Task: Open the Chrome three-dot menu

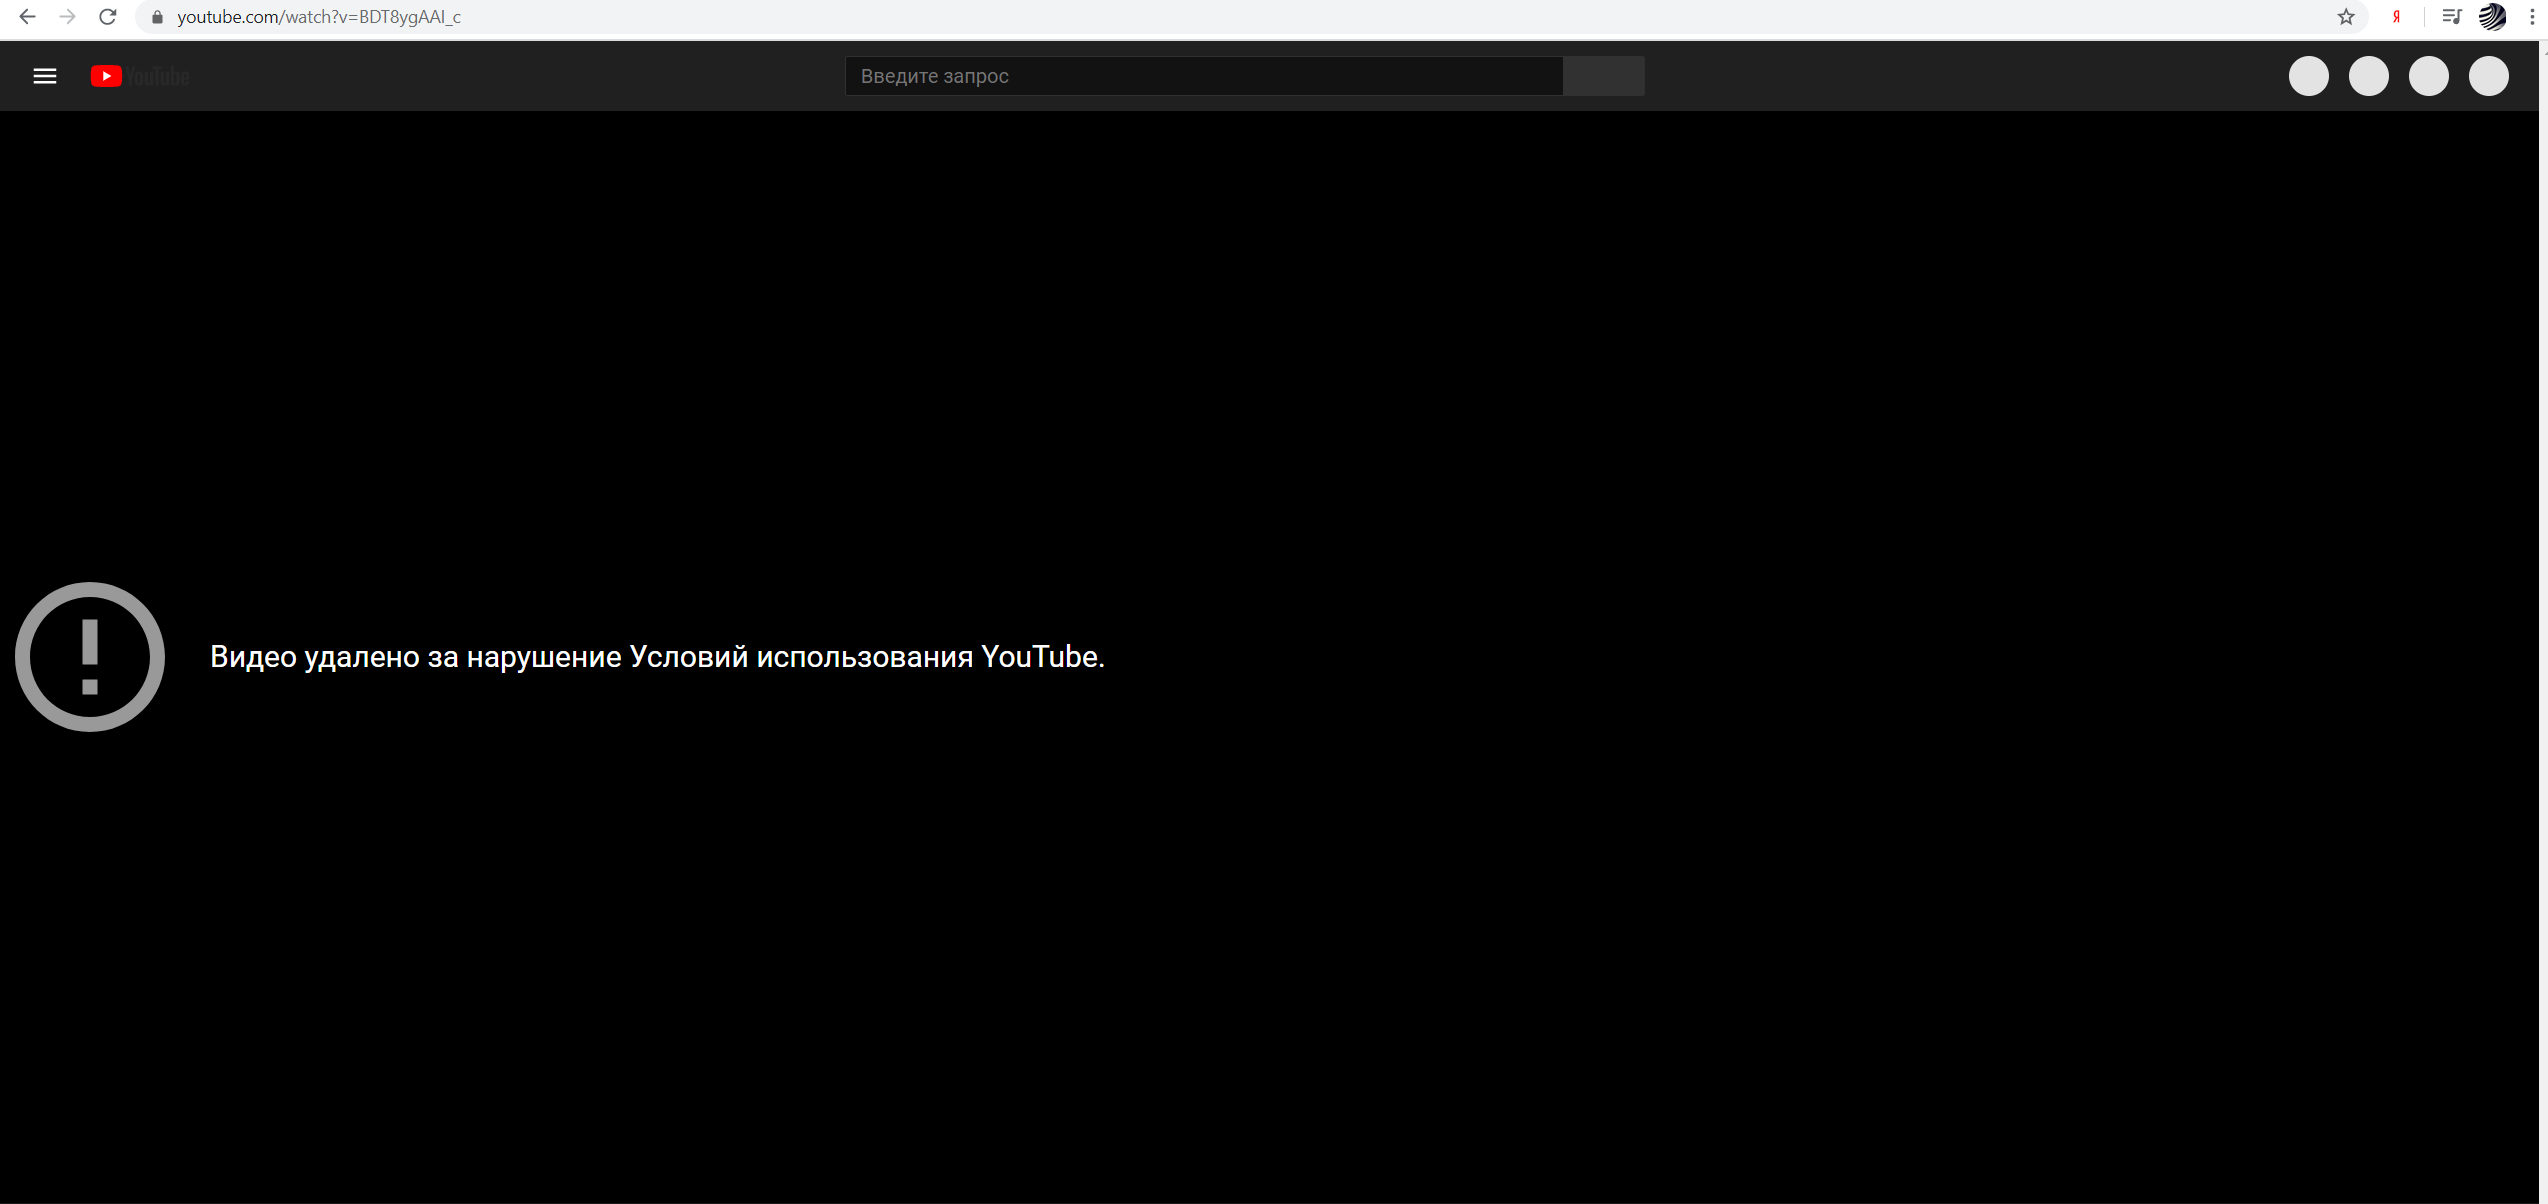Action: pyautogui.click(x=2532, y=17)
